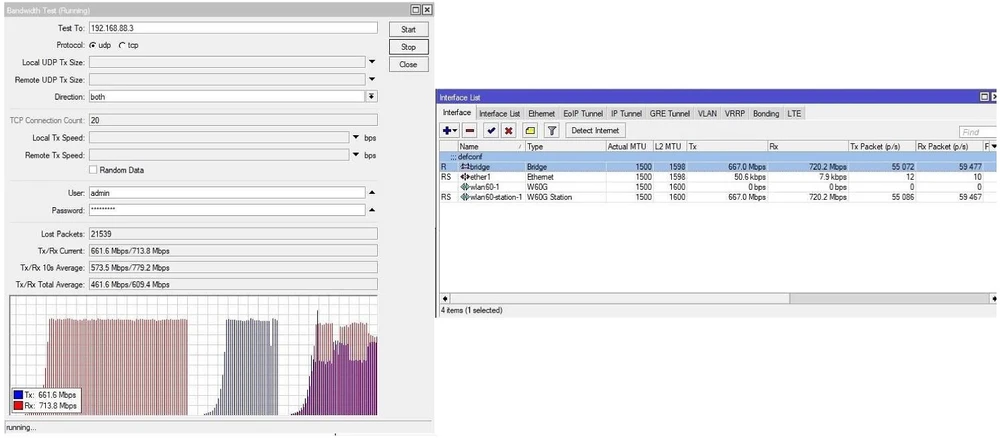Sort by the Rx Packet (p/s) column header

[x=948, y=147]
